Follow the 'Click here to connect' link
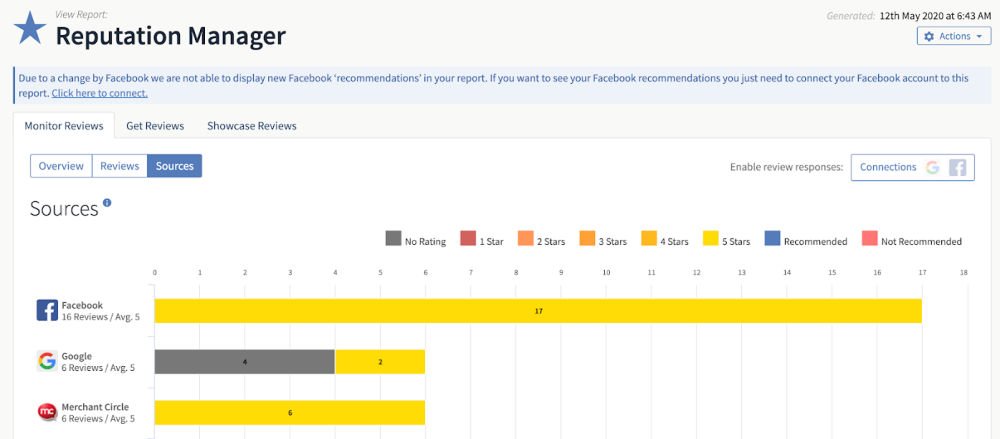 pyautogui.click(x=99, y=93)
